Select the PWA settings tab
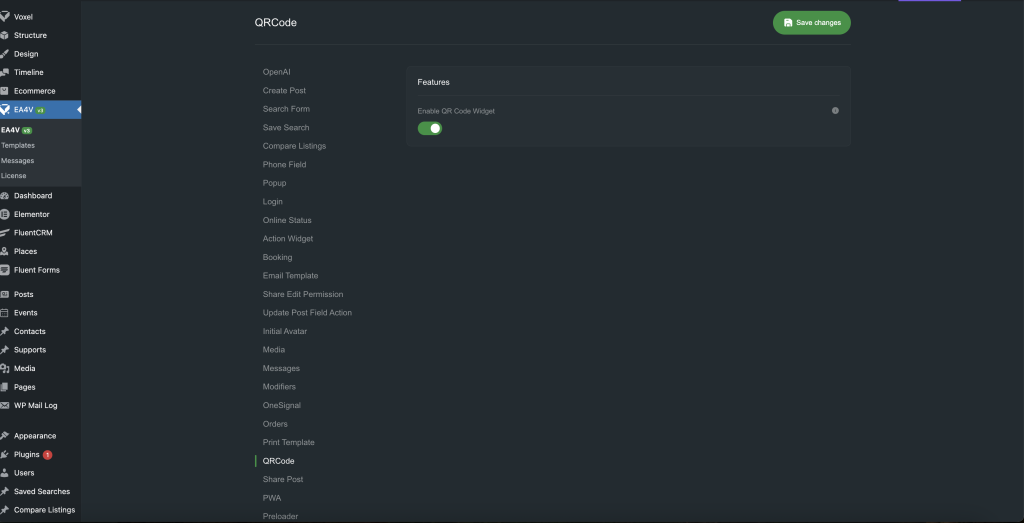The width and height of the screenshot is (1024, 523). point(272,497)
